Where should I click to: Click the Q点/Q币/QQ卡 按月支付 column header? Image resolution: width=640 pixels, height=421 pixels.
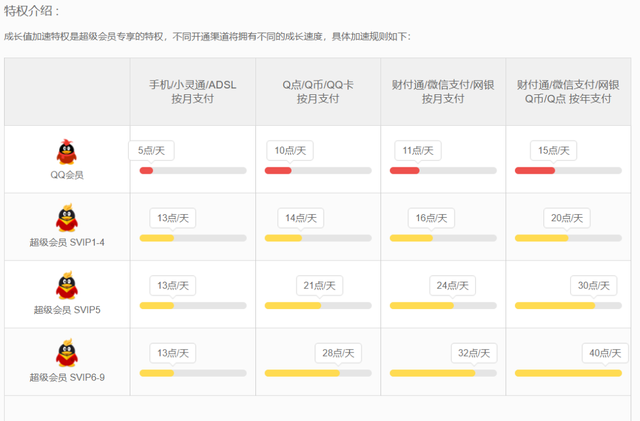318,92
